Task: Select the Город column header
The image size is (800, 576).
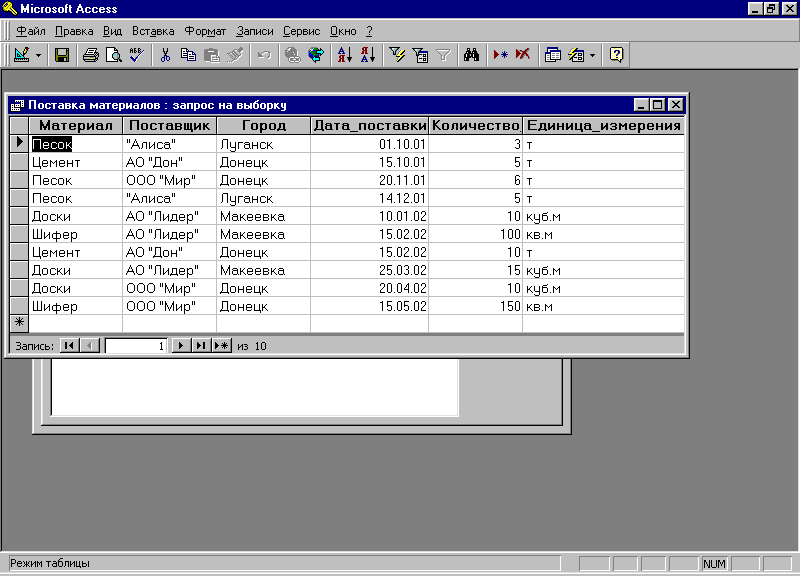Action: (x=264, y=126)
